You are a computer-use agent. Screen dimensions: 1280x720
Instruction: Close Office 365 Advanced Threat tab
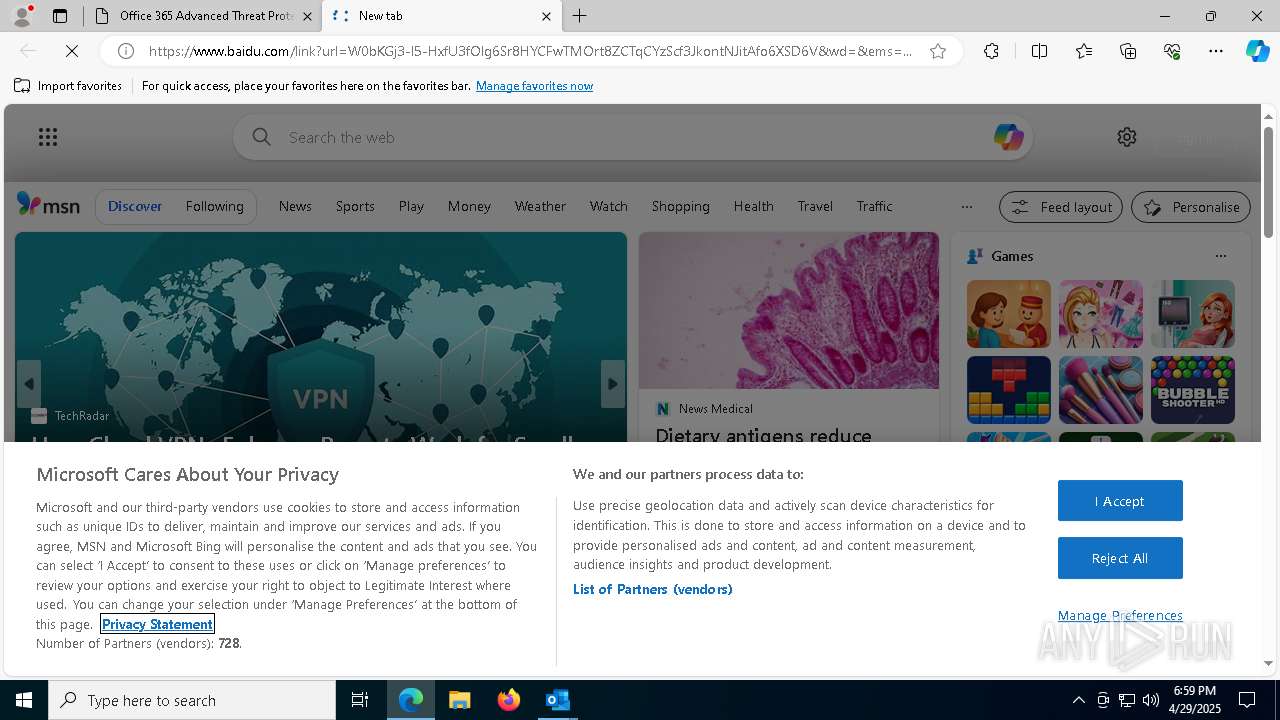308,16
